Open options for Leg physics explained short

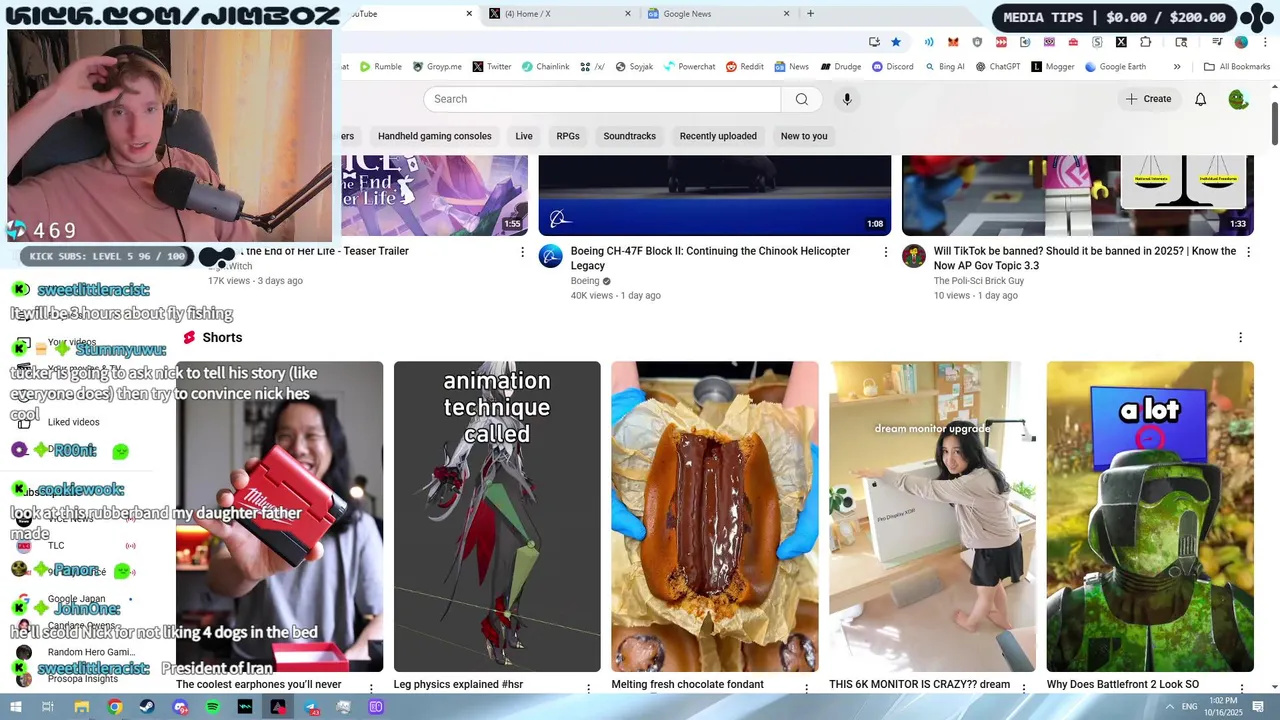588,689
